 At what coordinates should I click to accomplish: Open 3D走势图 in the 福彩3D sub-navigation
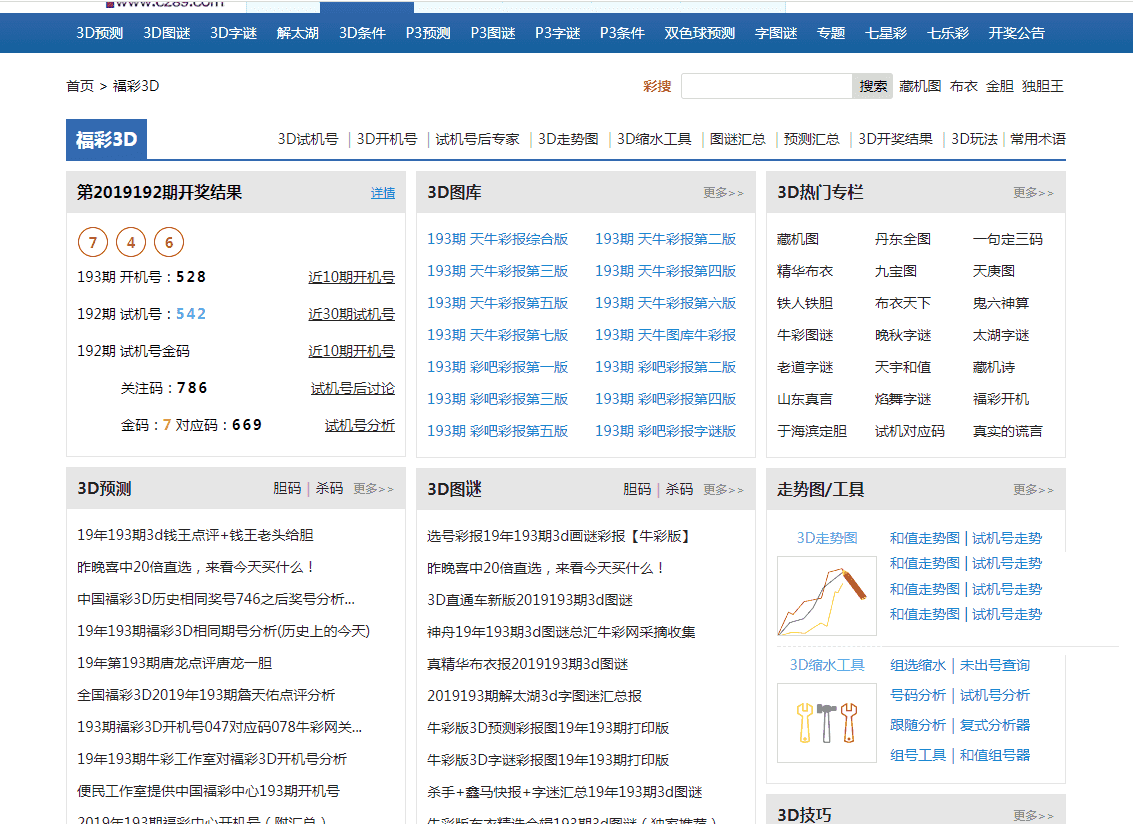coord(568,139)
